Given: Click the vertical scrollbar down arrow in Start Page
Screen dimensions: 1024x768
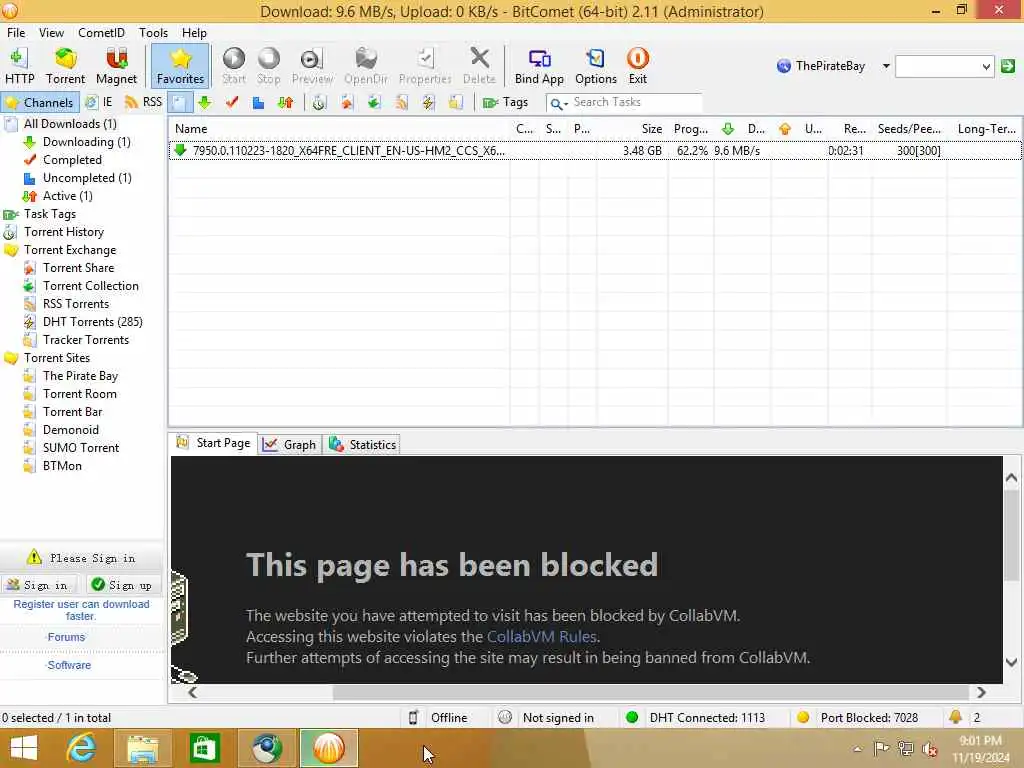Looking at the screenshot, I should (x=1012, y=663).
